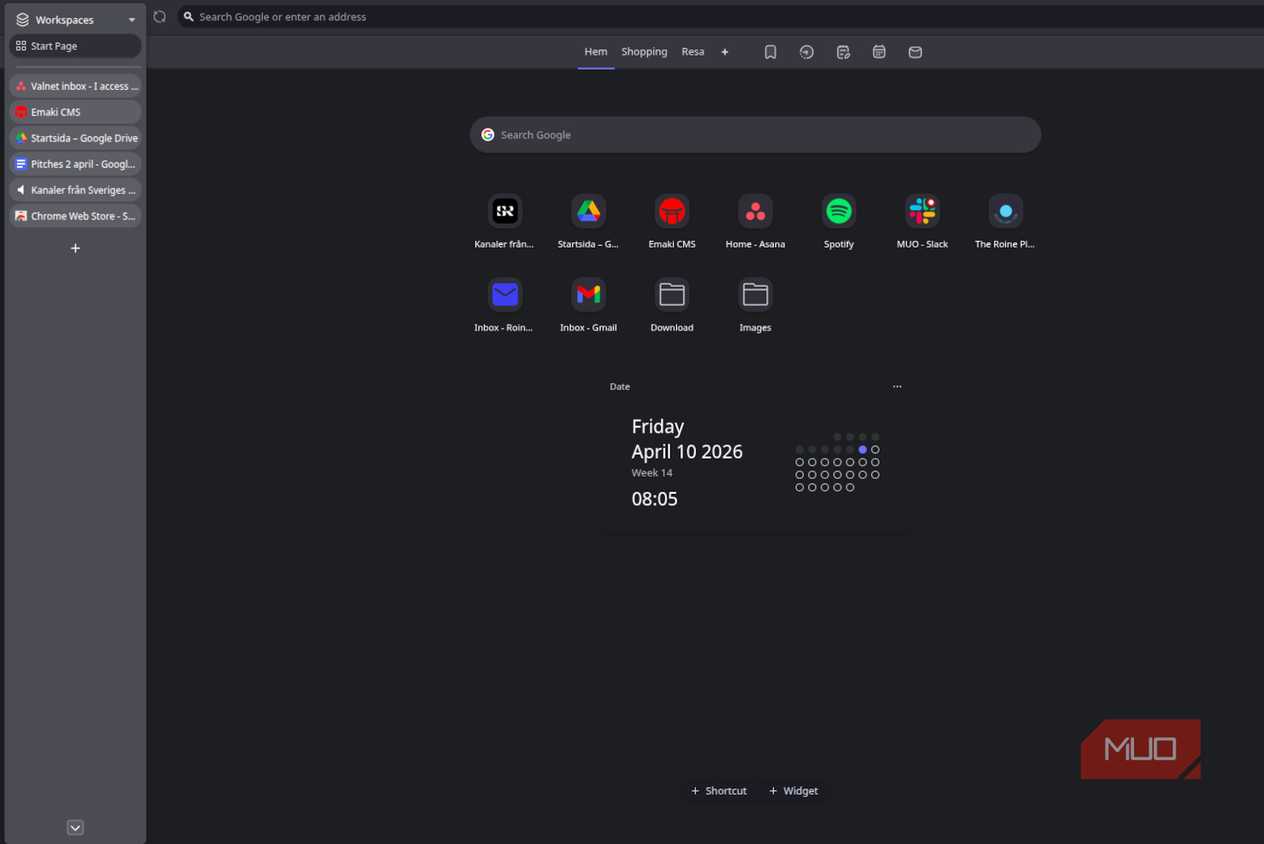Switch to Startsida – Google Drive tab
The height and width of the screenshot is (844, 1264).
click(x=75, y=138)
